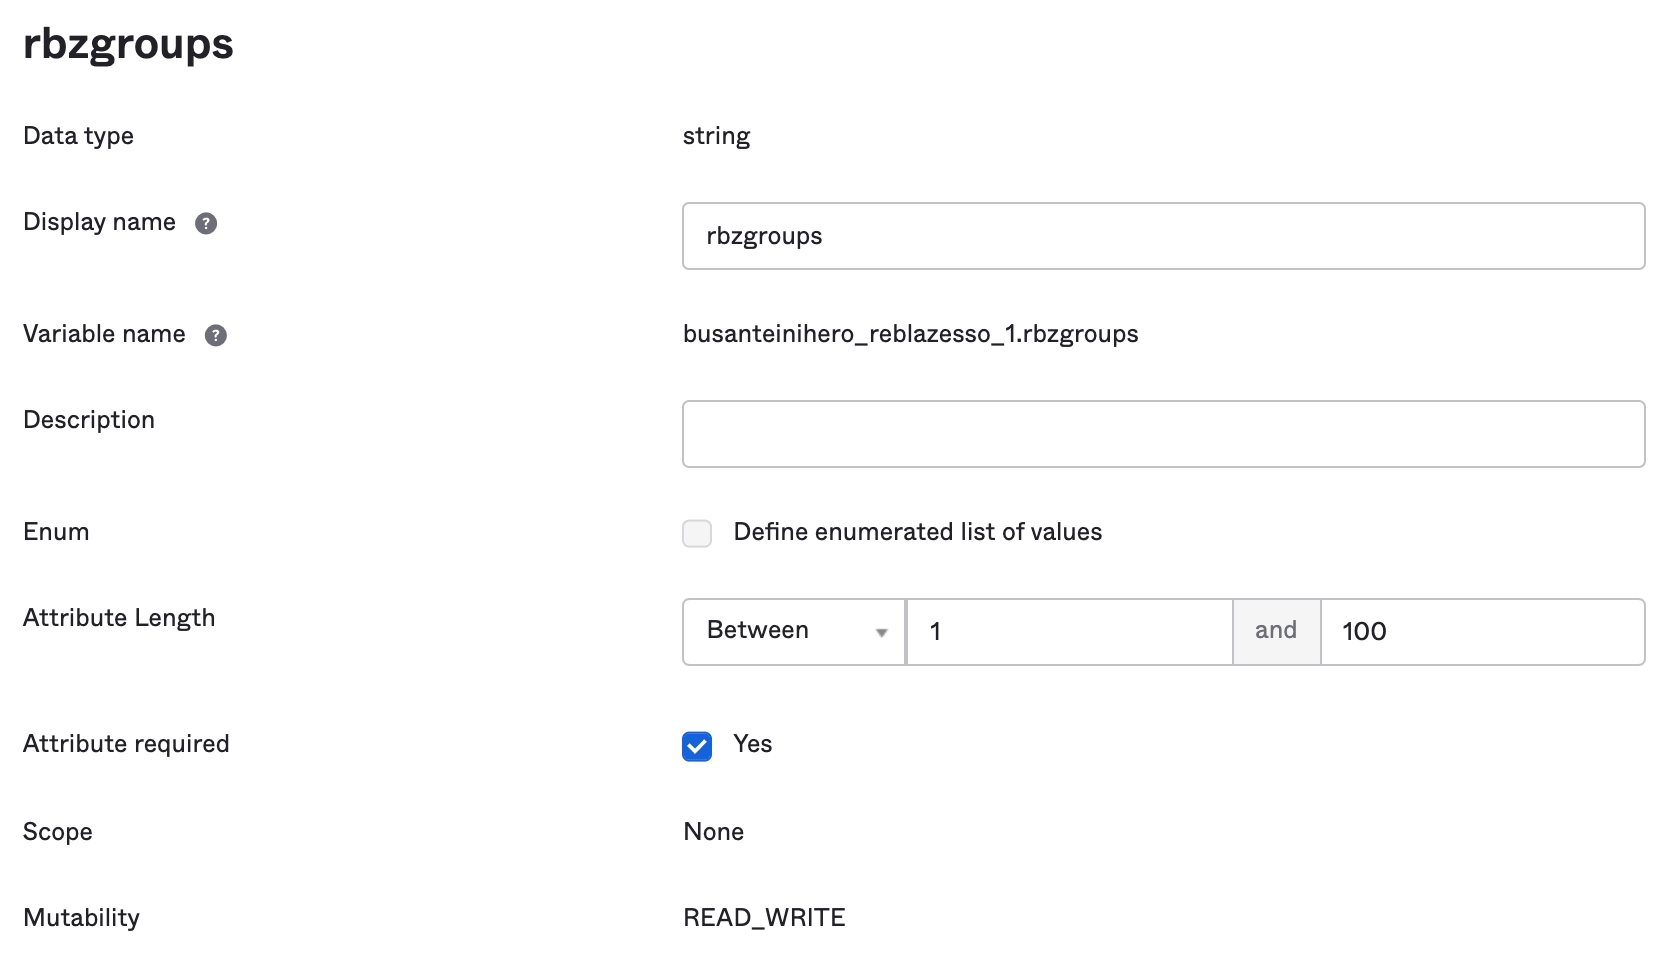The image size is (1666, 980).
Task: Enable Define enumerated list of values checkbox
Action: [697, 533]
